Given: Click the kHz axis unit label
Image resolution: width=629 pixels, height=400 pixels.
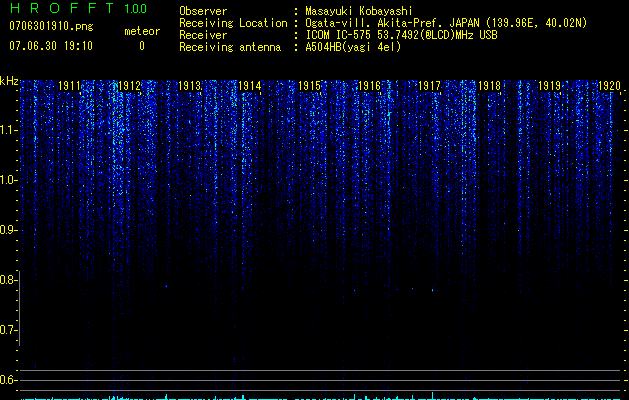Looking at the screenshot, I should tap(9, 81).
